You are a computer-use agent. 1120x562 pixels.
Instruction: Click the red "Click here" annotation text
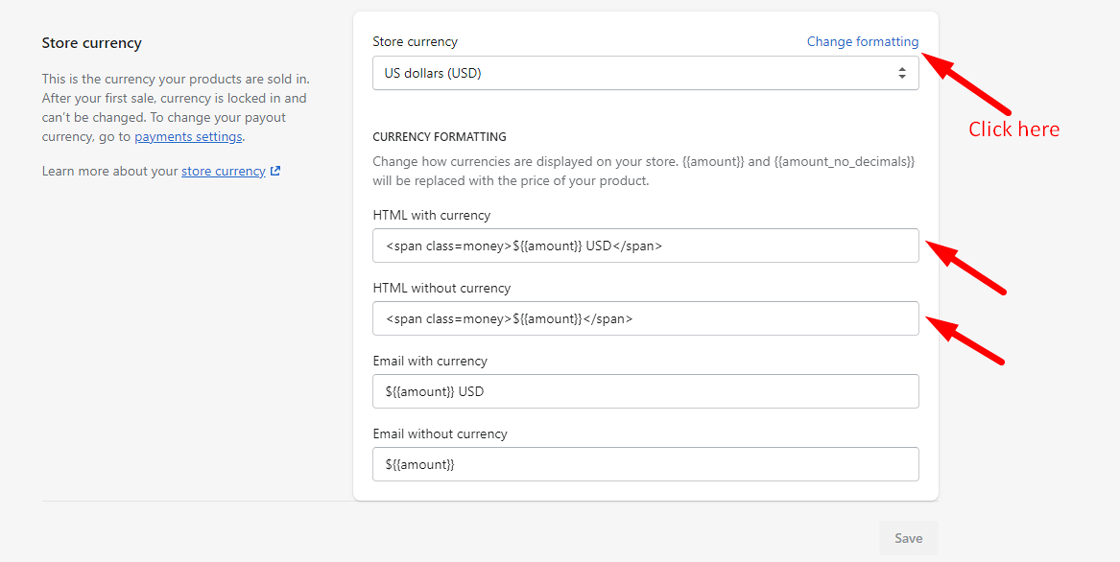coord(1013,129)
